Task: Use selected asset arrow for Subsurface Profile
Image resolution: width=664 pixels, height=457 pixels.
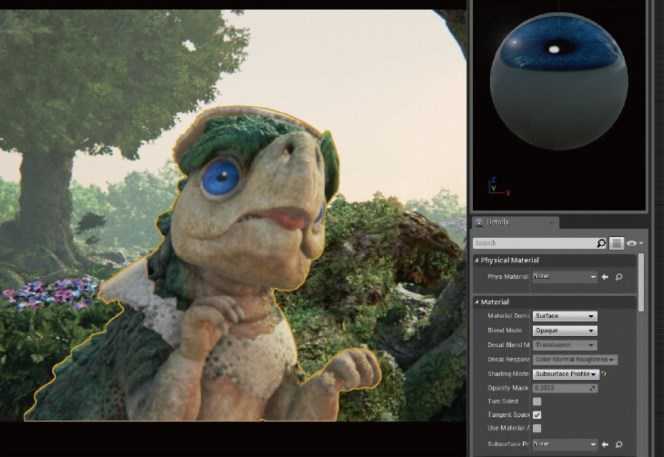Action: [x=605, y=444]
